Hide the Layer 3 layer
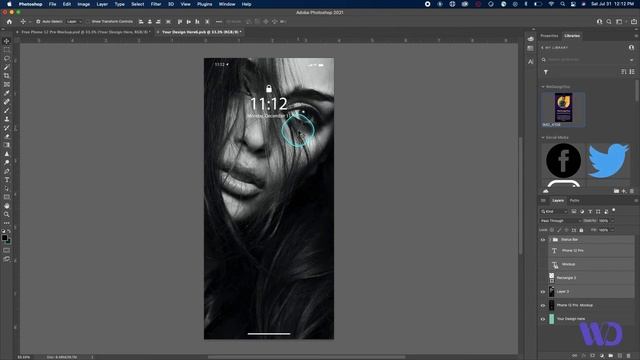This screenshot has width=640, height=360. 543,292
